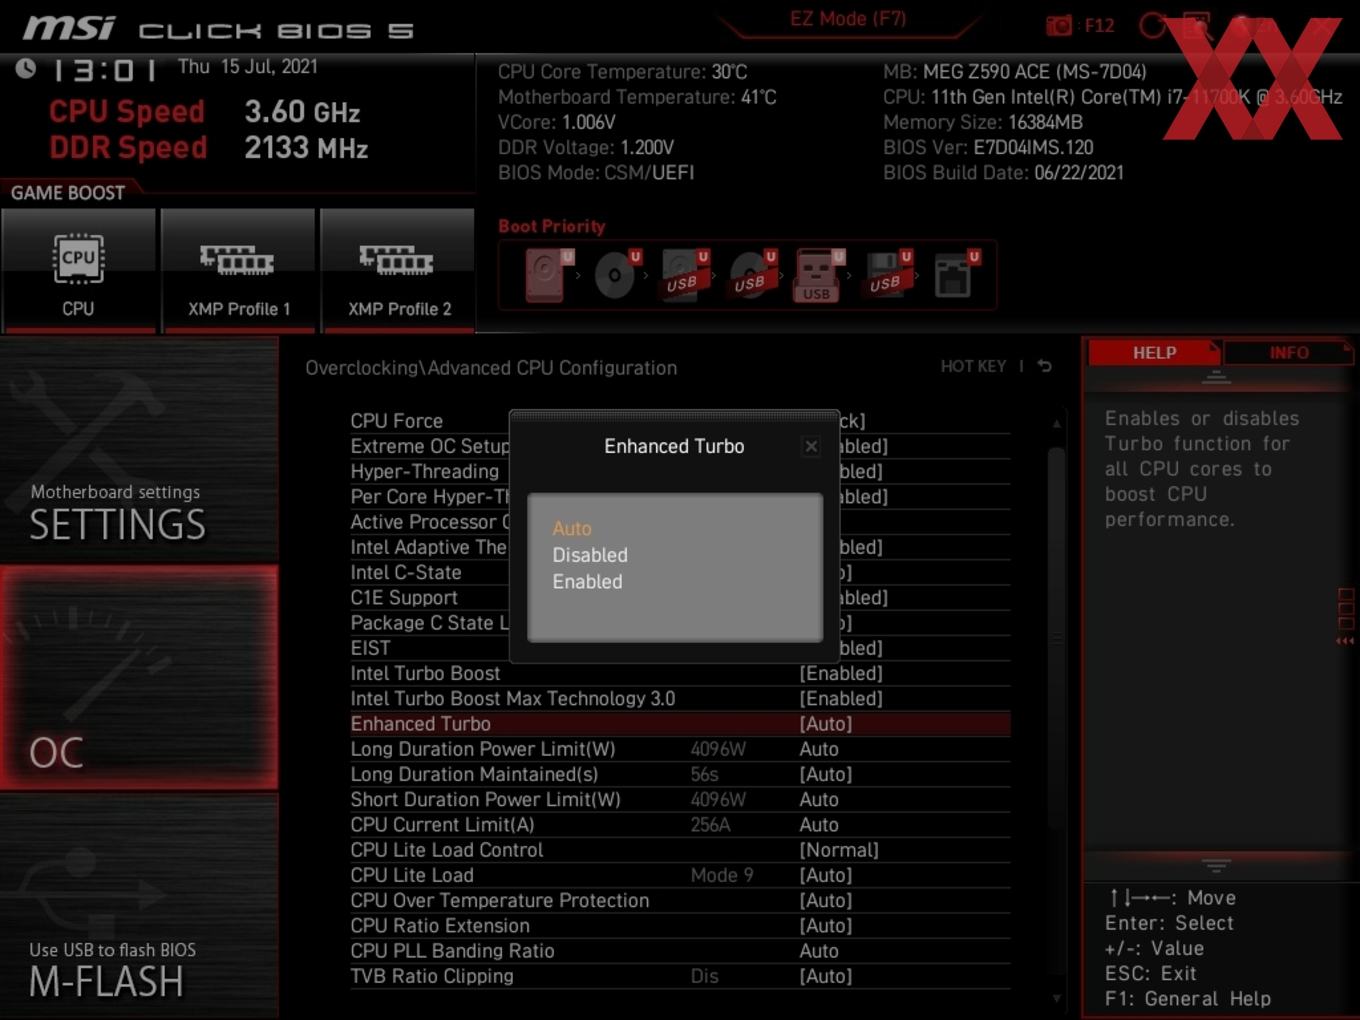
Task: Select the USB key boot device icon
Action: click(x=819, y=275)
